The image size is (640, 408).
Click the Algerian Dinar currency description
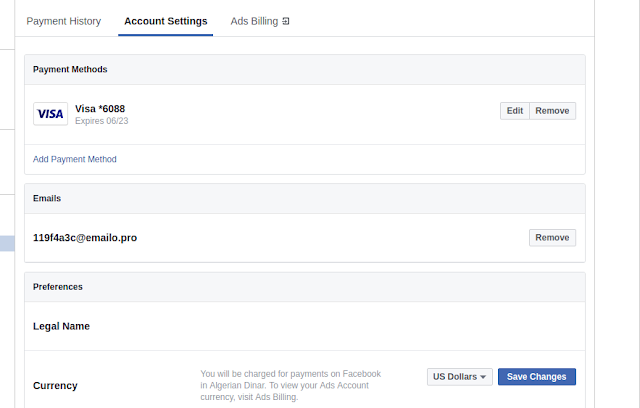pos(291,386)
